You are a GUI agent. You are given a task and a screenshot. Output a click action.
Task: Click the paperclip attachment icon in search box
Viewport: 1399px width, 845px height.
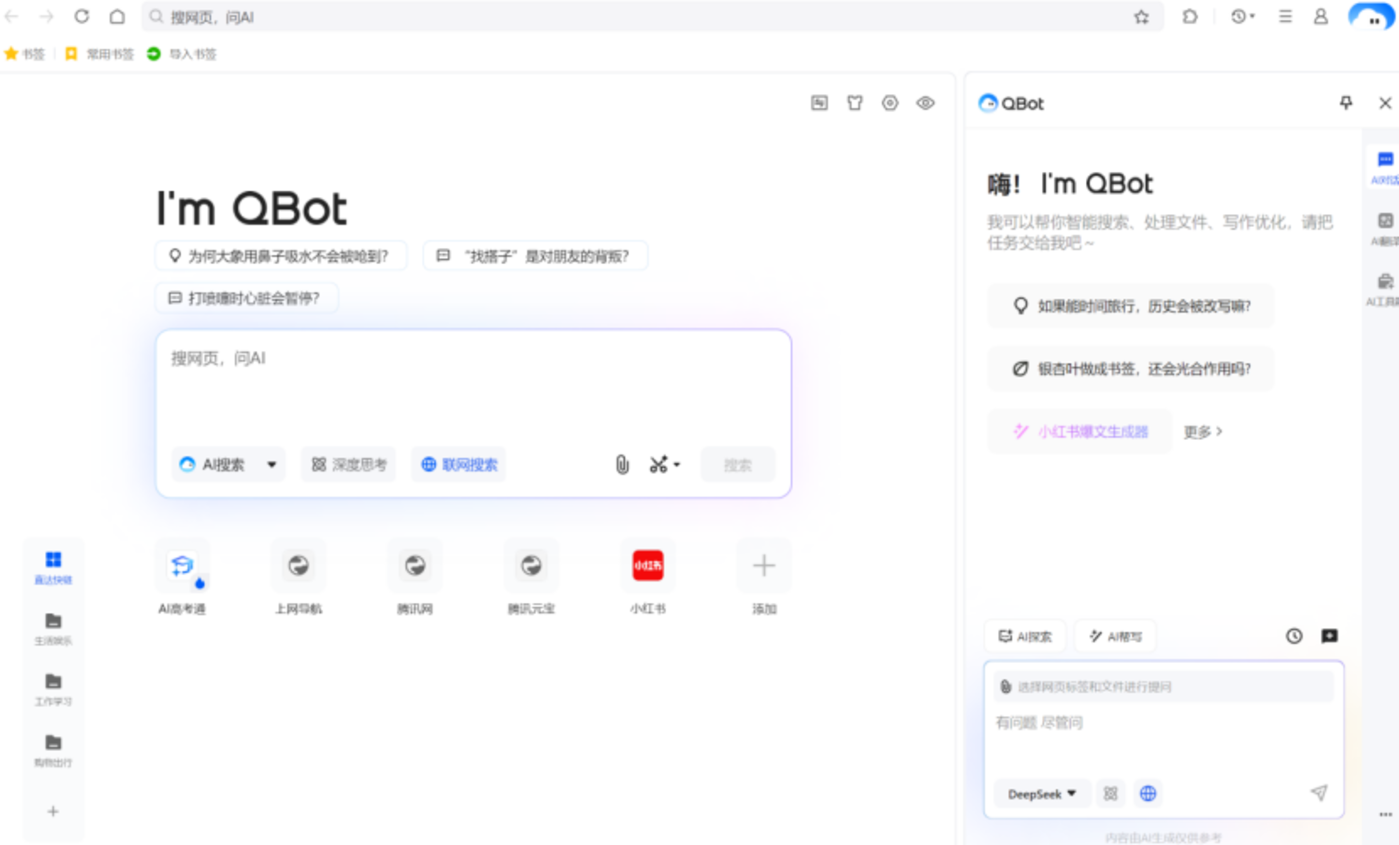click(x=622, y=464)
